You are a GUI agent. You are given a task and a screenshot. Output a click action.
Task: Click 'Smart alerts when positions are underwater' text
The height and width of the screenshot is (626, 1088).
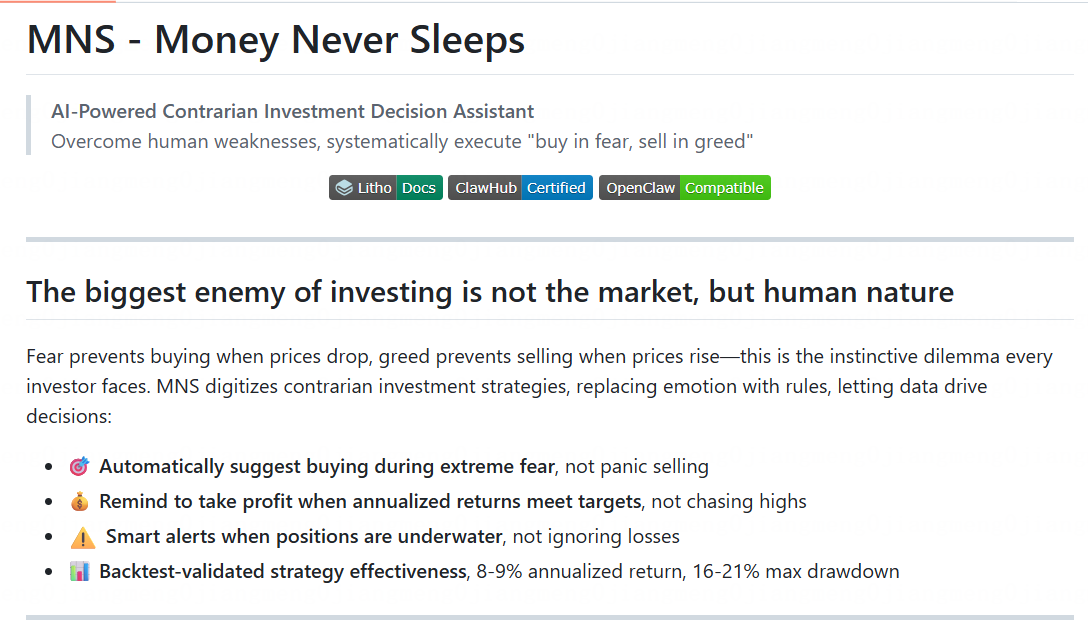[x=304, y=536]
